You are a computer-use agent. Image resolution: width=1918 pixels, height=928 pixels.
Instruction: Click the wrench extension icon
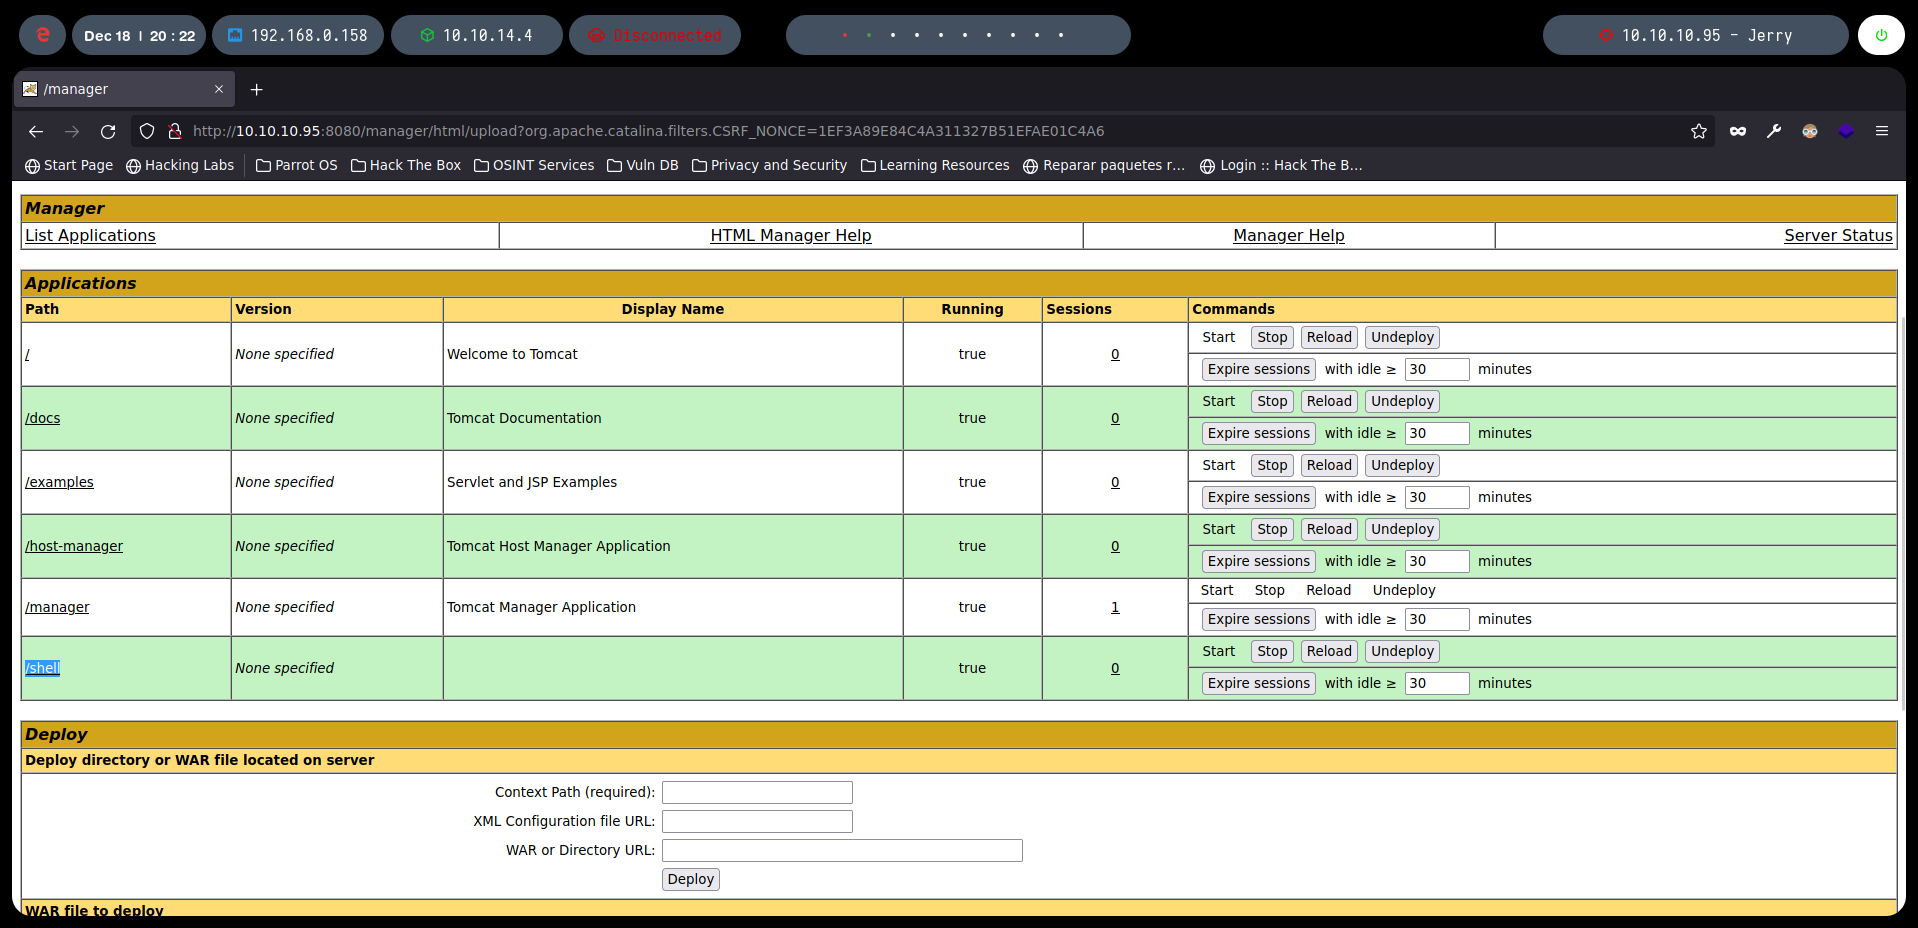tap(1774, 131)
